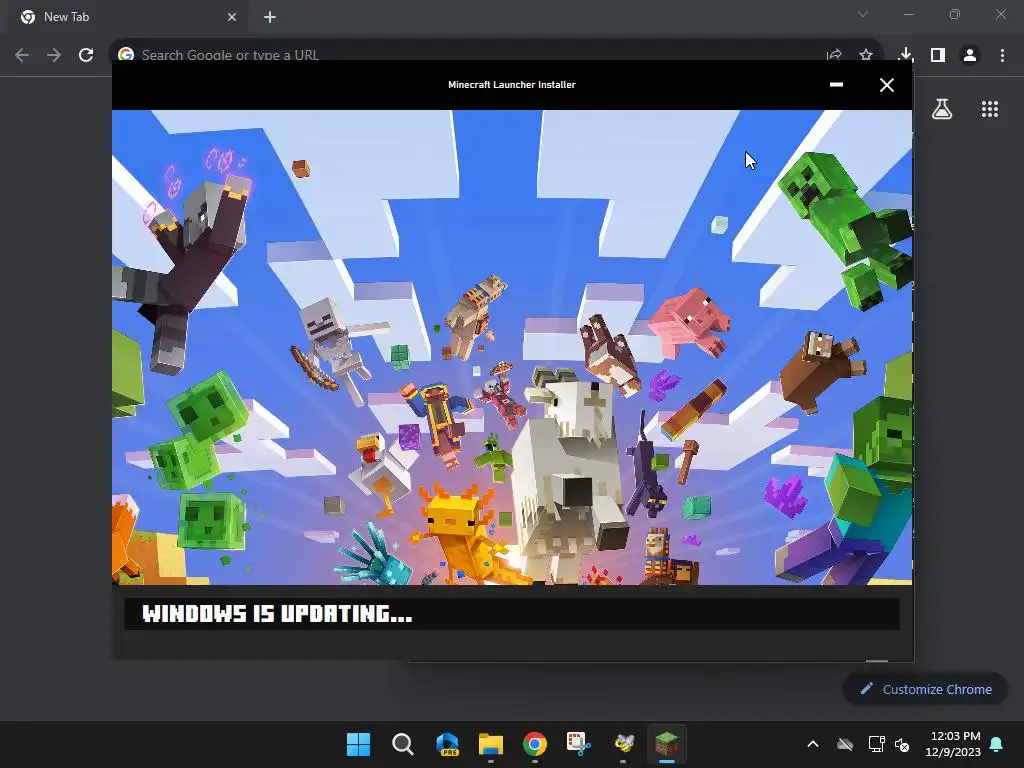Open Windows taskbar search
The image size is (1024, 768).
tap(402, 744)
